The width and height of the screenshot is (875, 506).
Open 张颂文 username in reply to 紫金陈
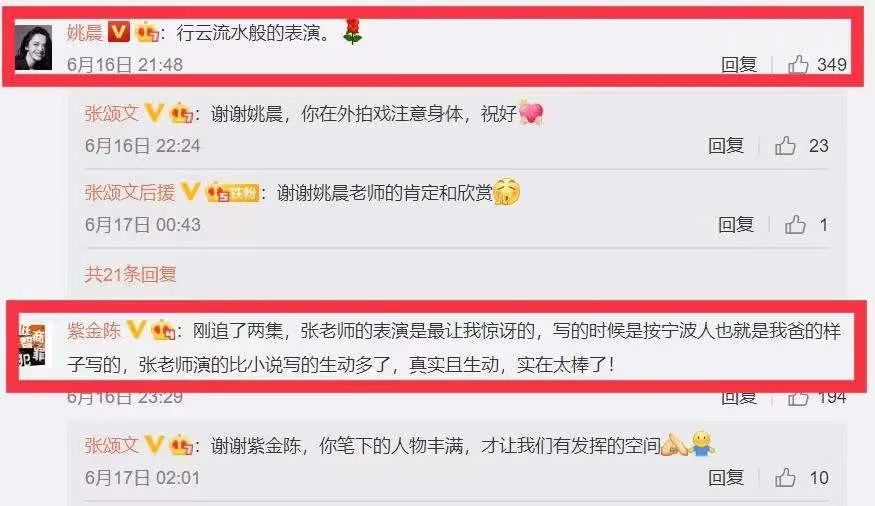click(x=112, y=445)
